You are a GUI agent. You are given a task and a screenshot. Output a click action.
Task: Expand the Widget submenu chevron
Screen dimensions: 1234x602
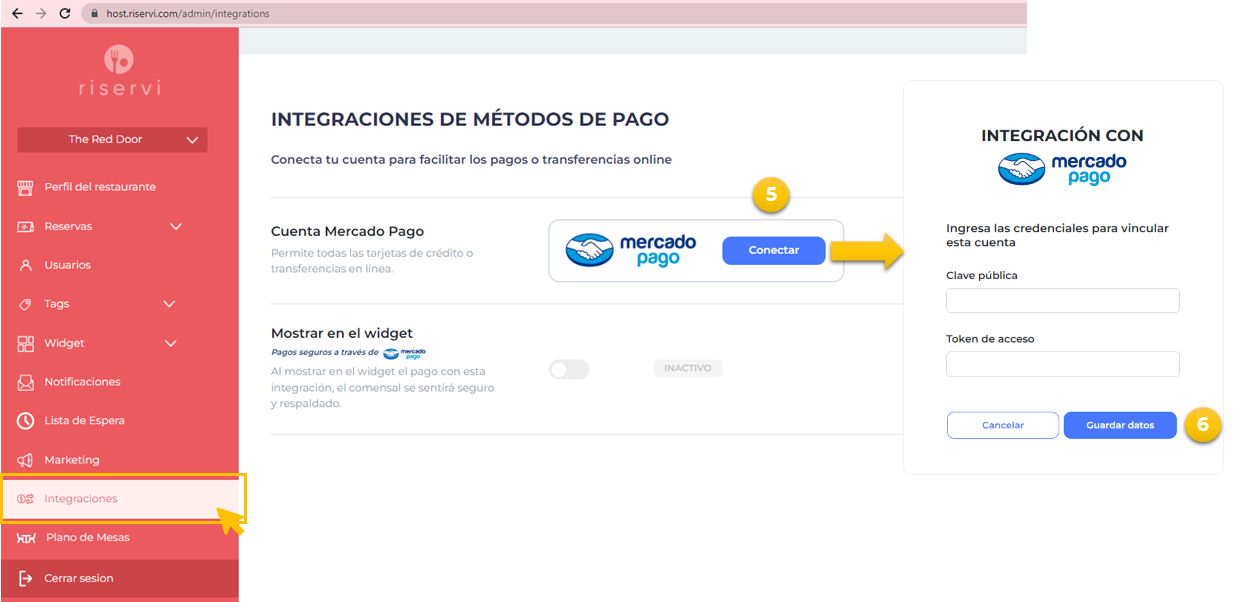point(171,343)
